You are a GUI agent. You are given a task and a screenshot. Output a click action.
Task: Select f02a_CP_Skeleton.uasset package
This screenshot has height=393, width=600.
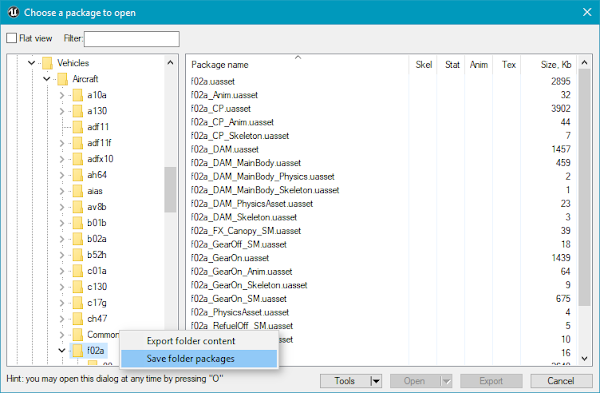pyautogui.click(x=240, y=136)
